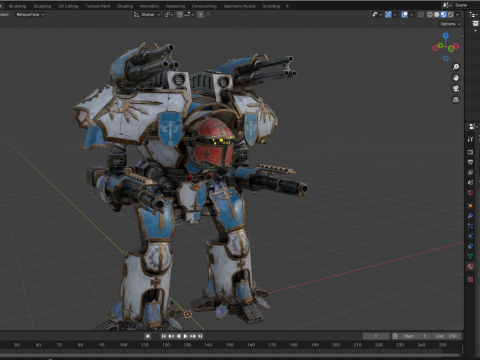This screenshot has height=360, width=480.
Task: Open the RetopoFlow dropdown menu
Action: [30, 15]
